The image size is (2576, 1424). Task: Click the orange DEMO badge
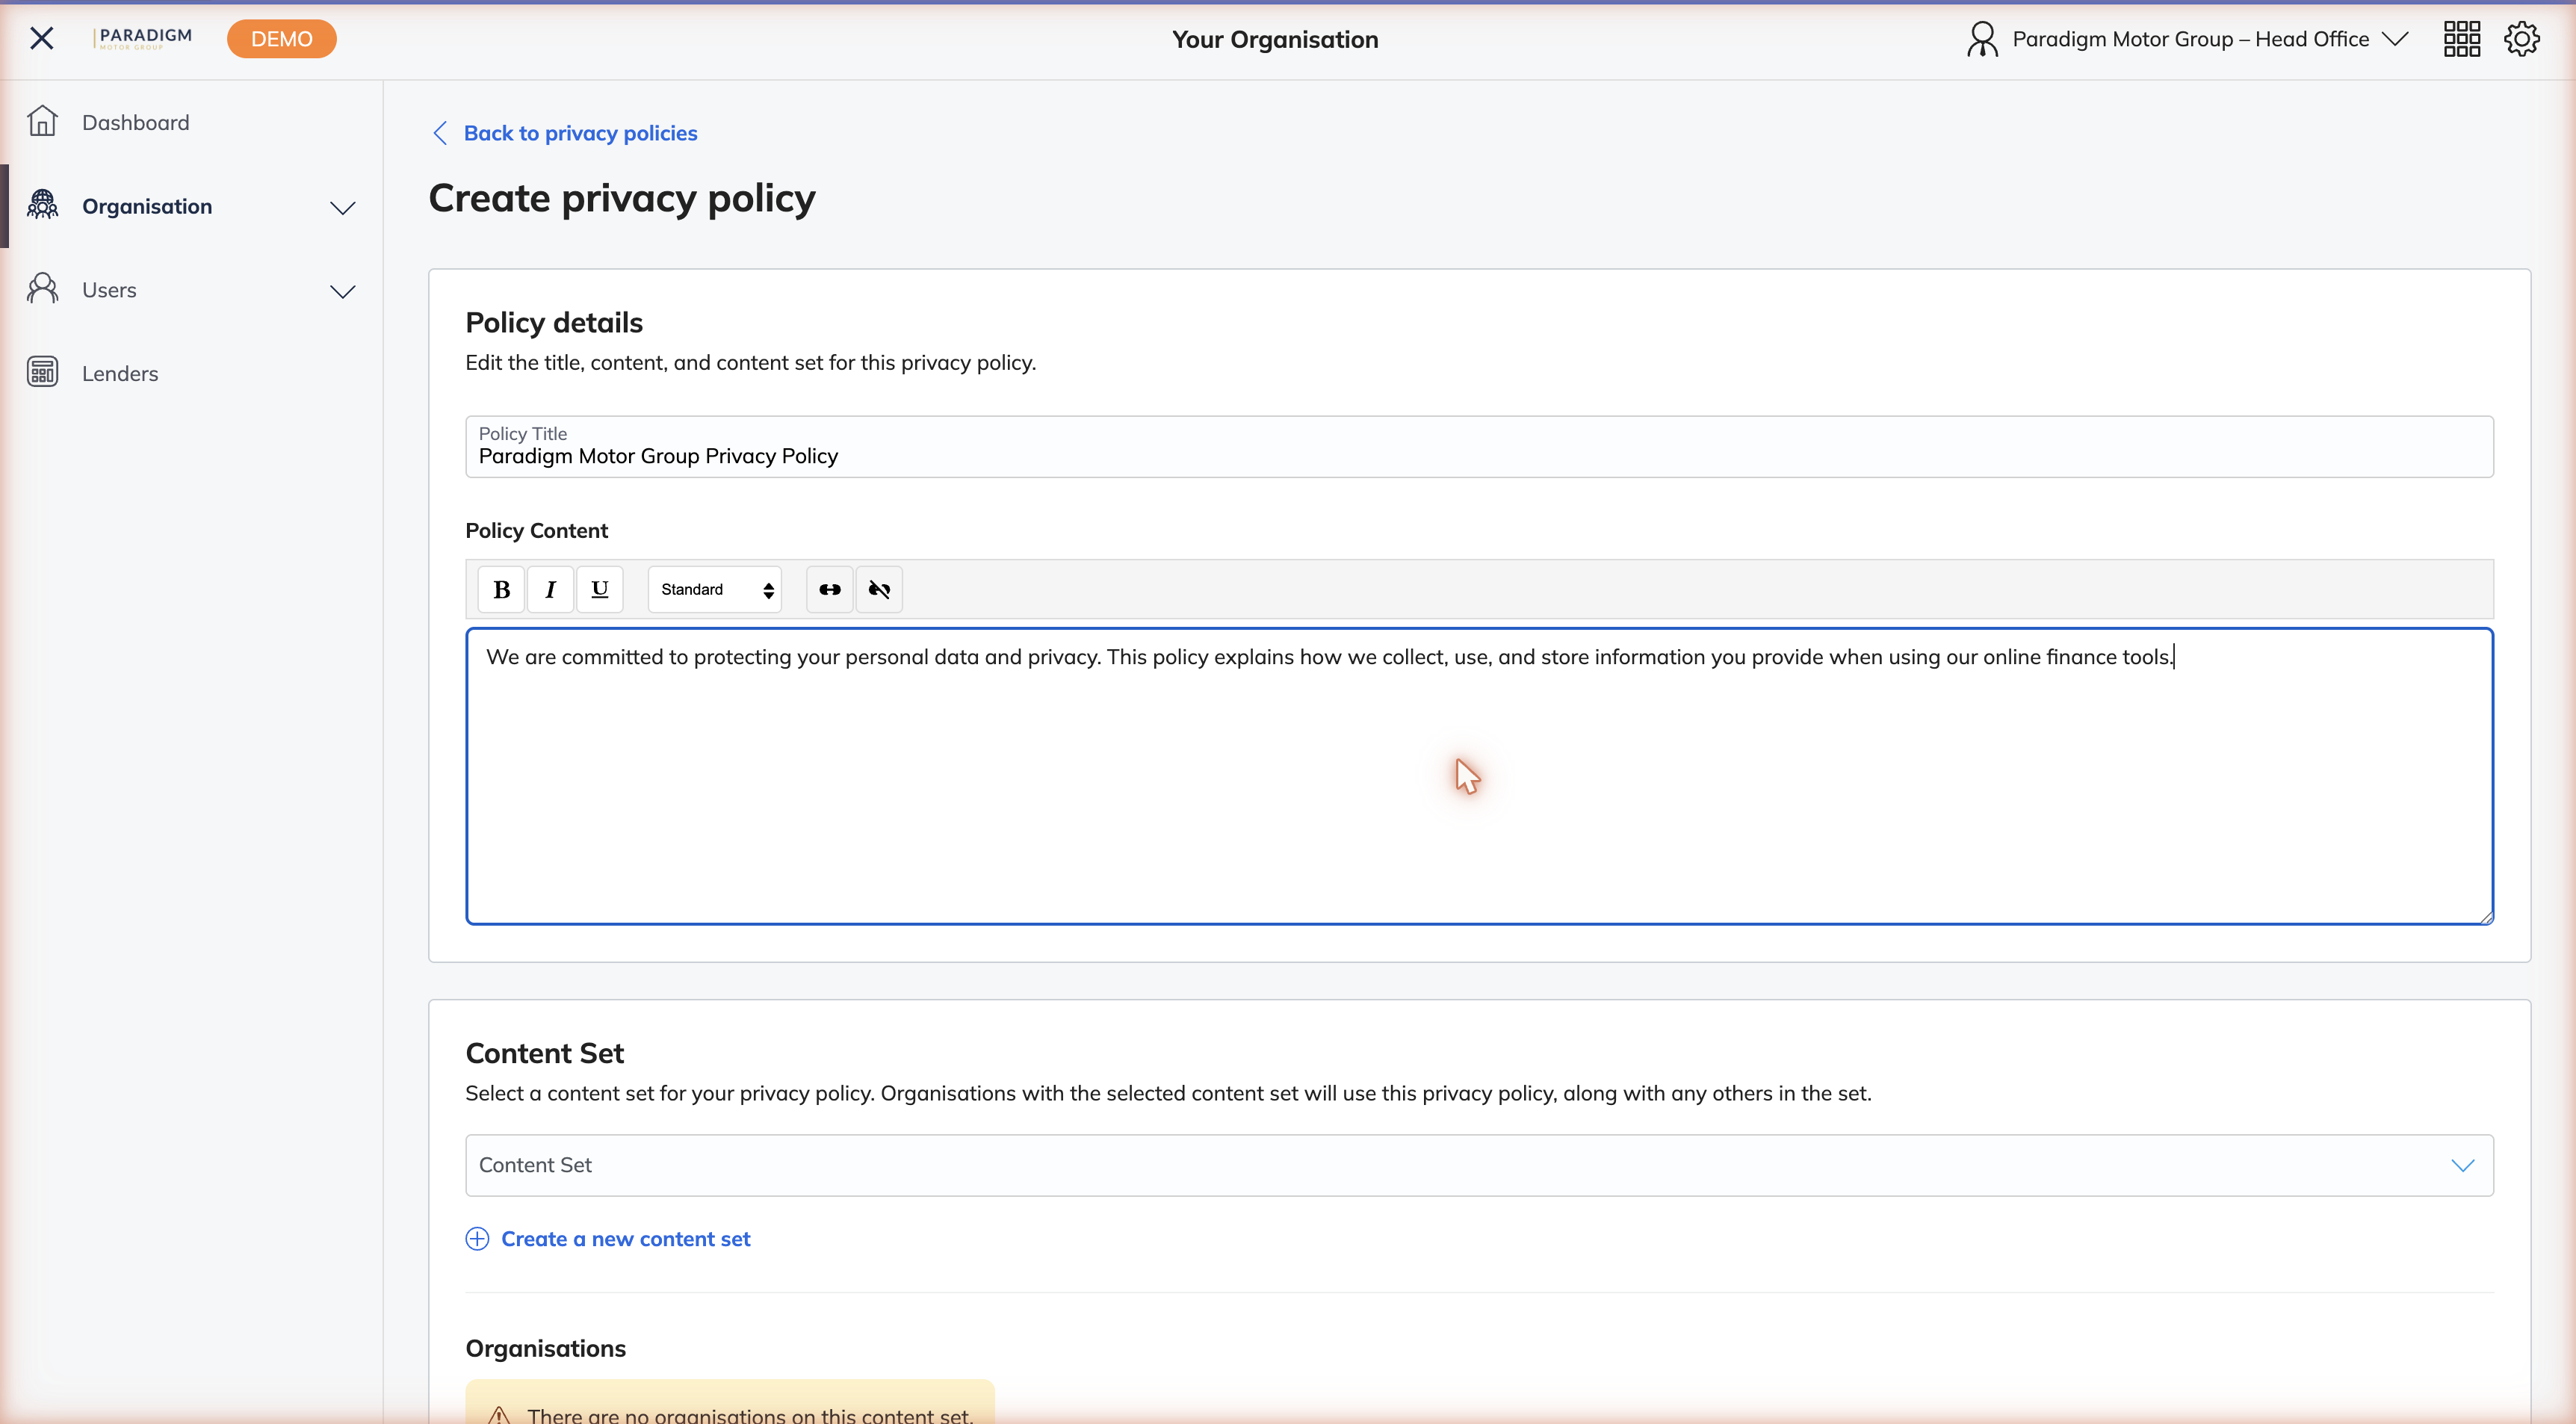point(281,39)
